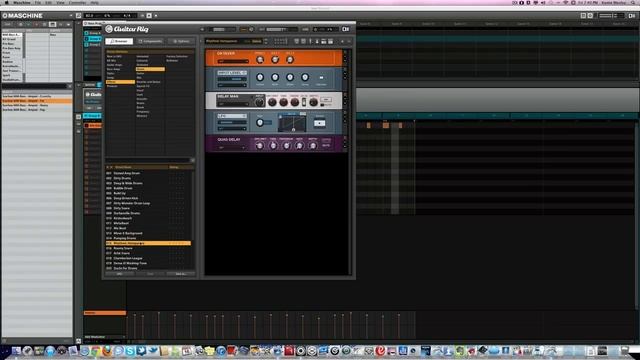Image resolution: width=640 pixels, height=360 pixels.
Task: Click the Info button below preset list
Action: (x=120, y=274)
